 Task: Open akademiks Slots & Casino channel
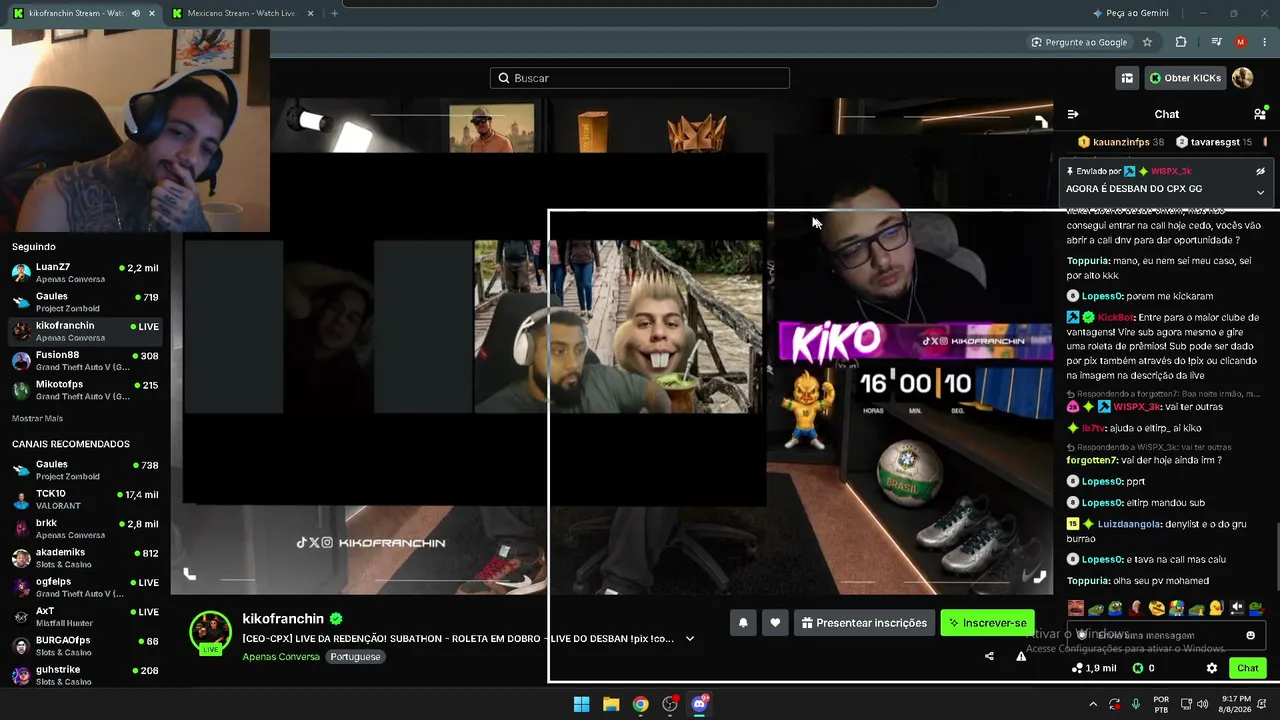point(85,558)
